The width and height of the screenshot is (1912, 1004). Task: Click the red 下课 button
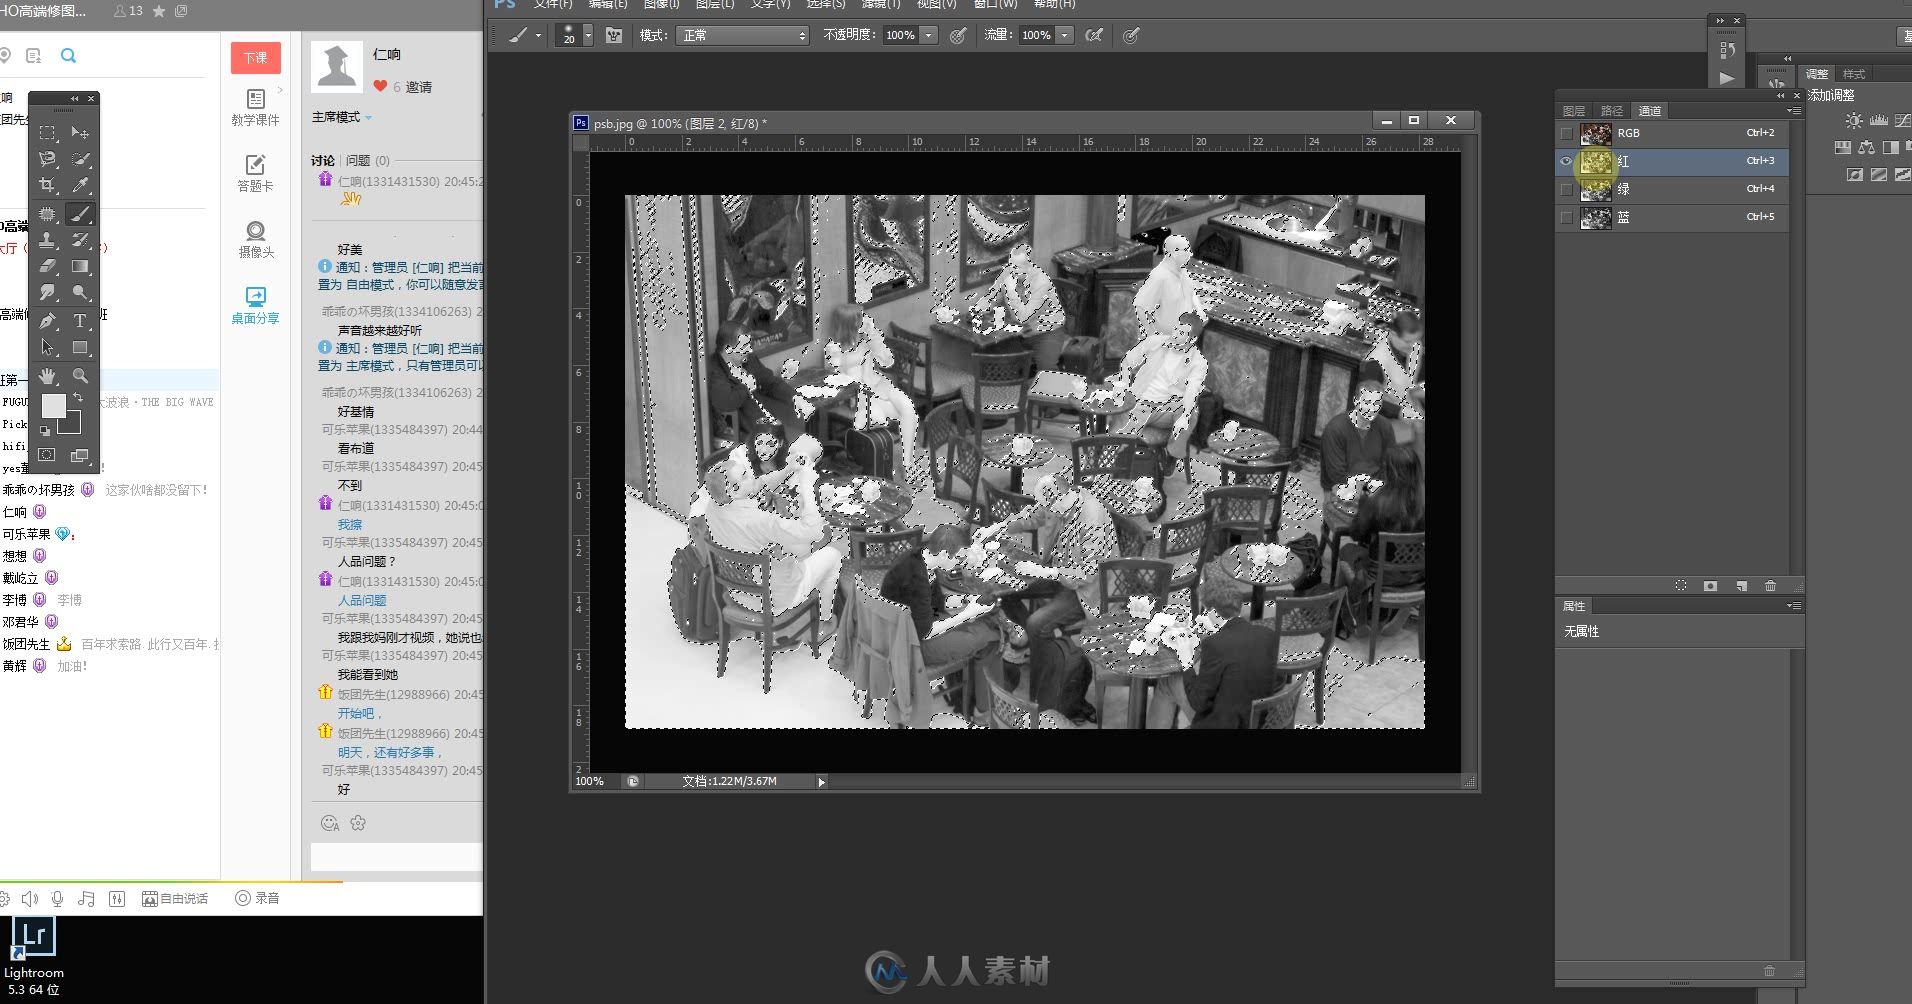[255, 57]
